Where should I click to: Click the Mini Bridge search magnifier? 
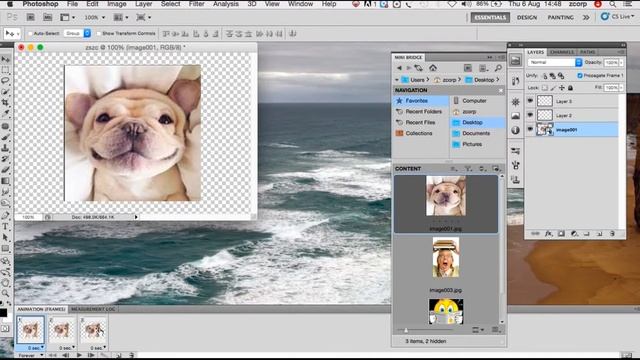click(x=498, y=68)
